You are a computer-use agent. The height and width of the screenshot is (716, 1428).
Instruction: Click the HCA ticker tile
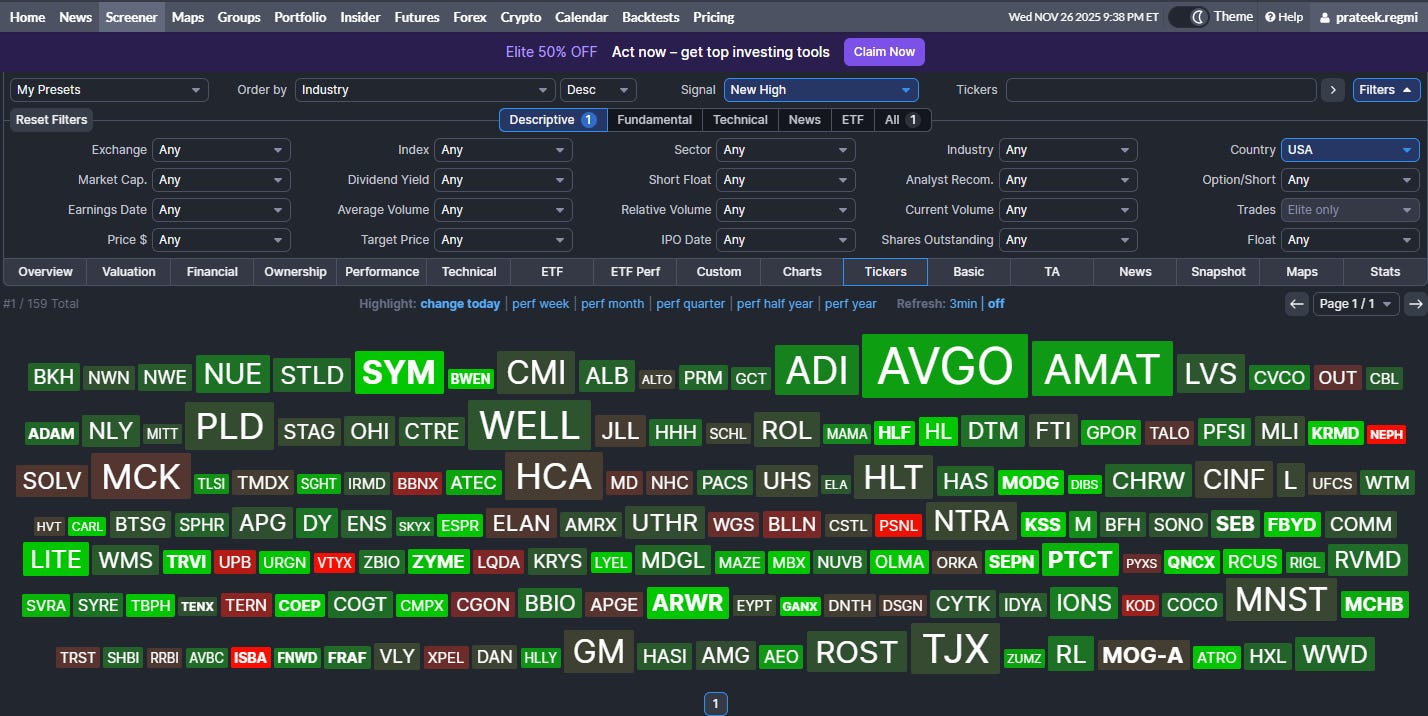(554, 477)
